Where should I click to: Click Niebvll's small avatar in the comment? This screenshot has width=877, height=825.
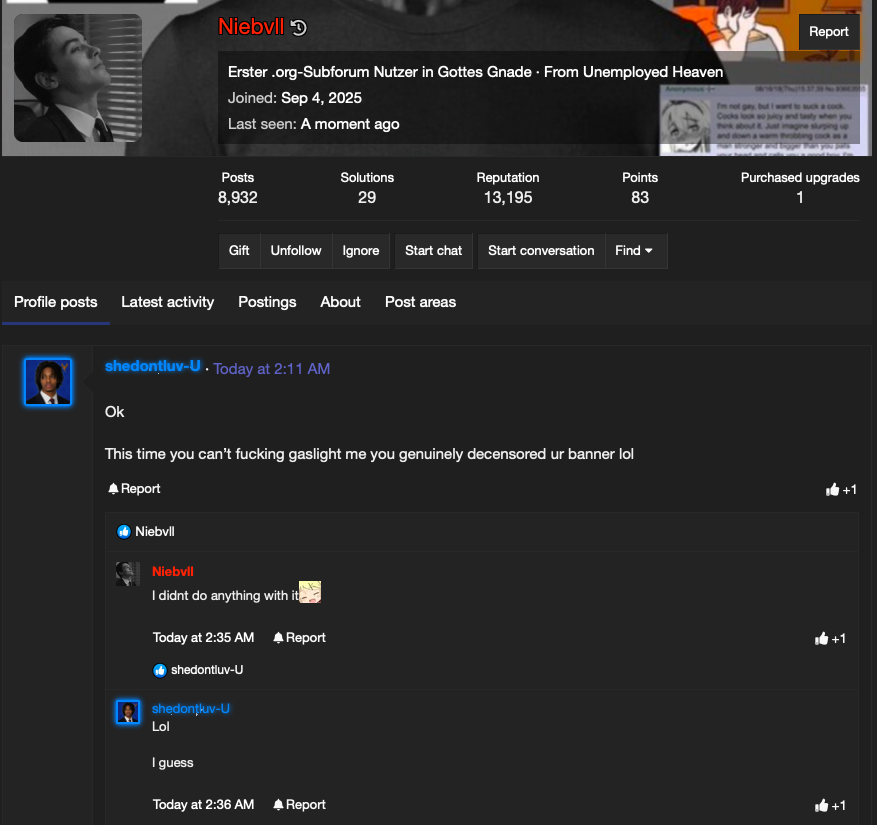128,574
